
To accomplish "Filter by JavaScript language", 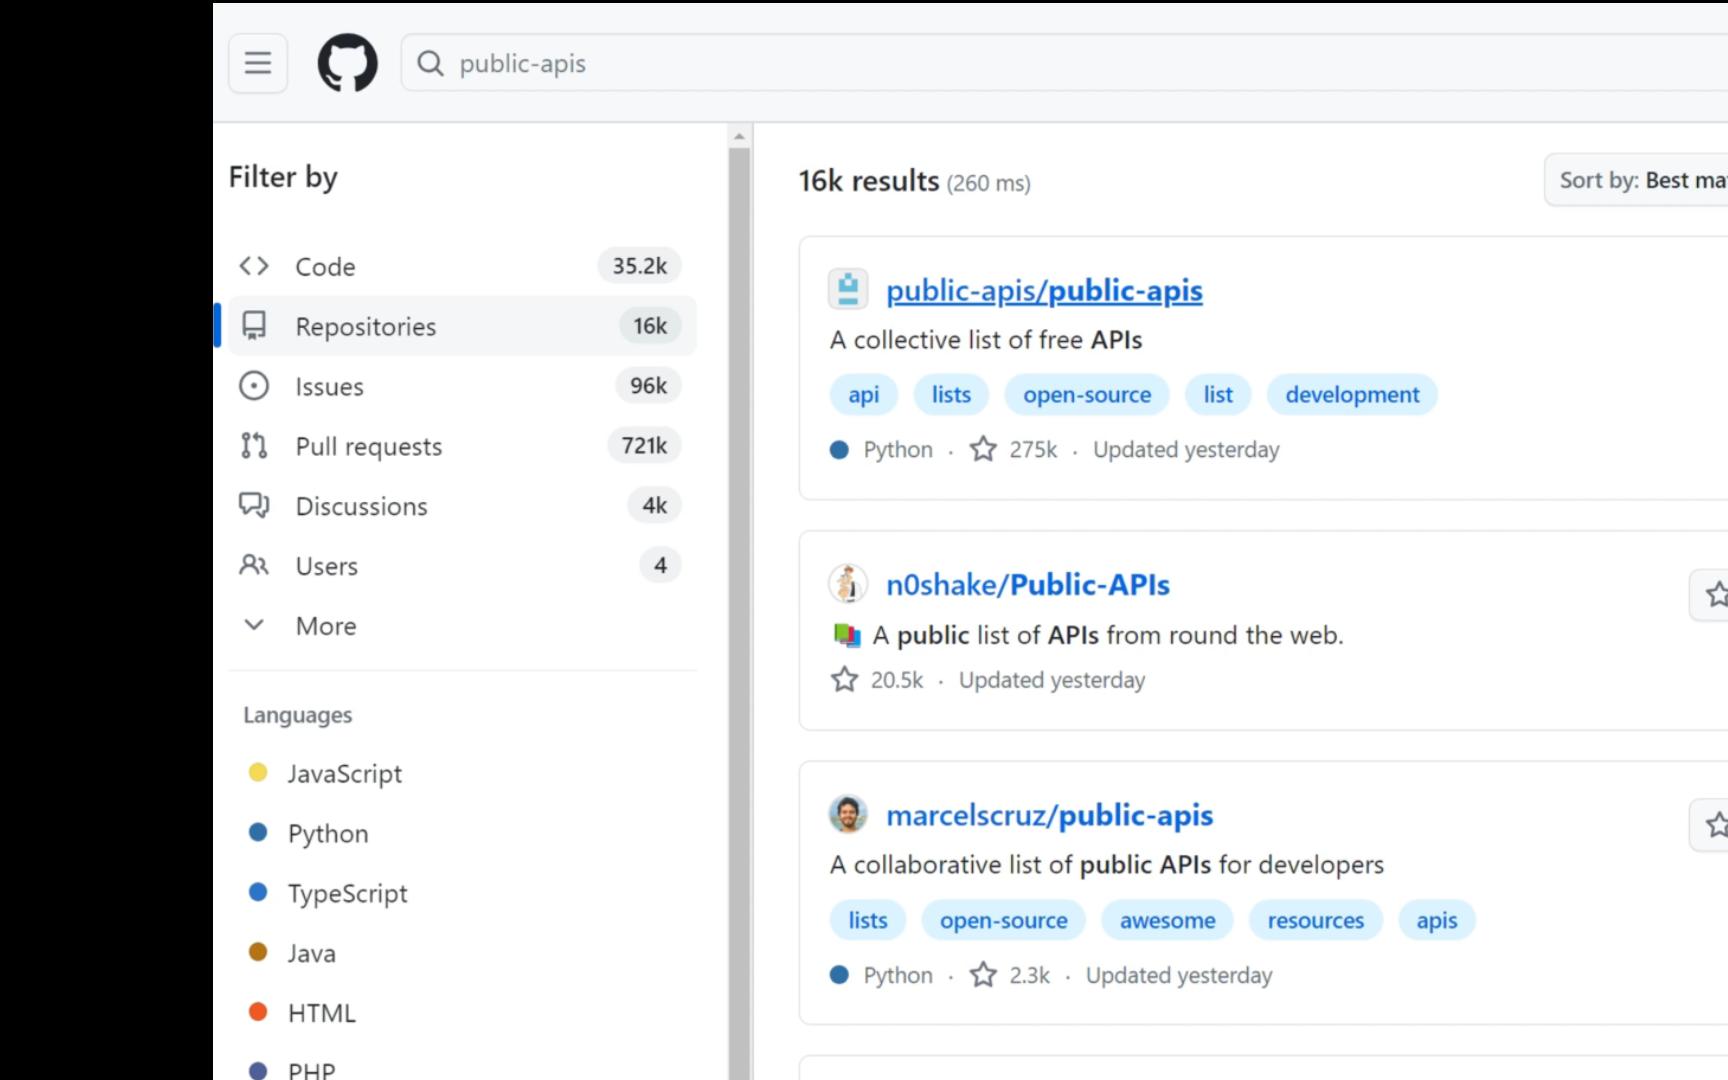I will (x=344, y=774).
